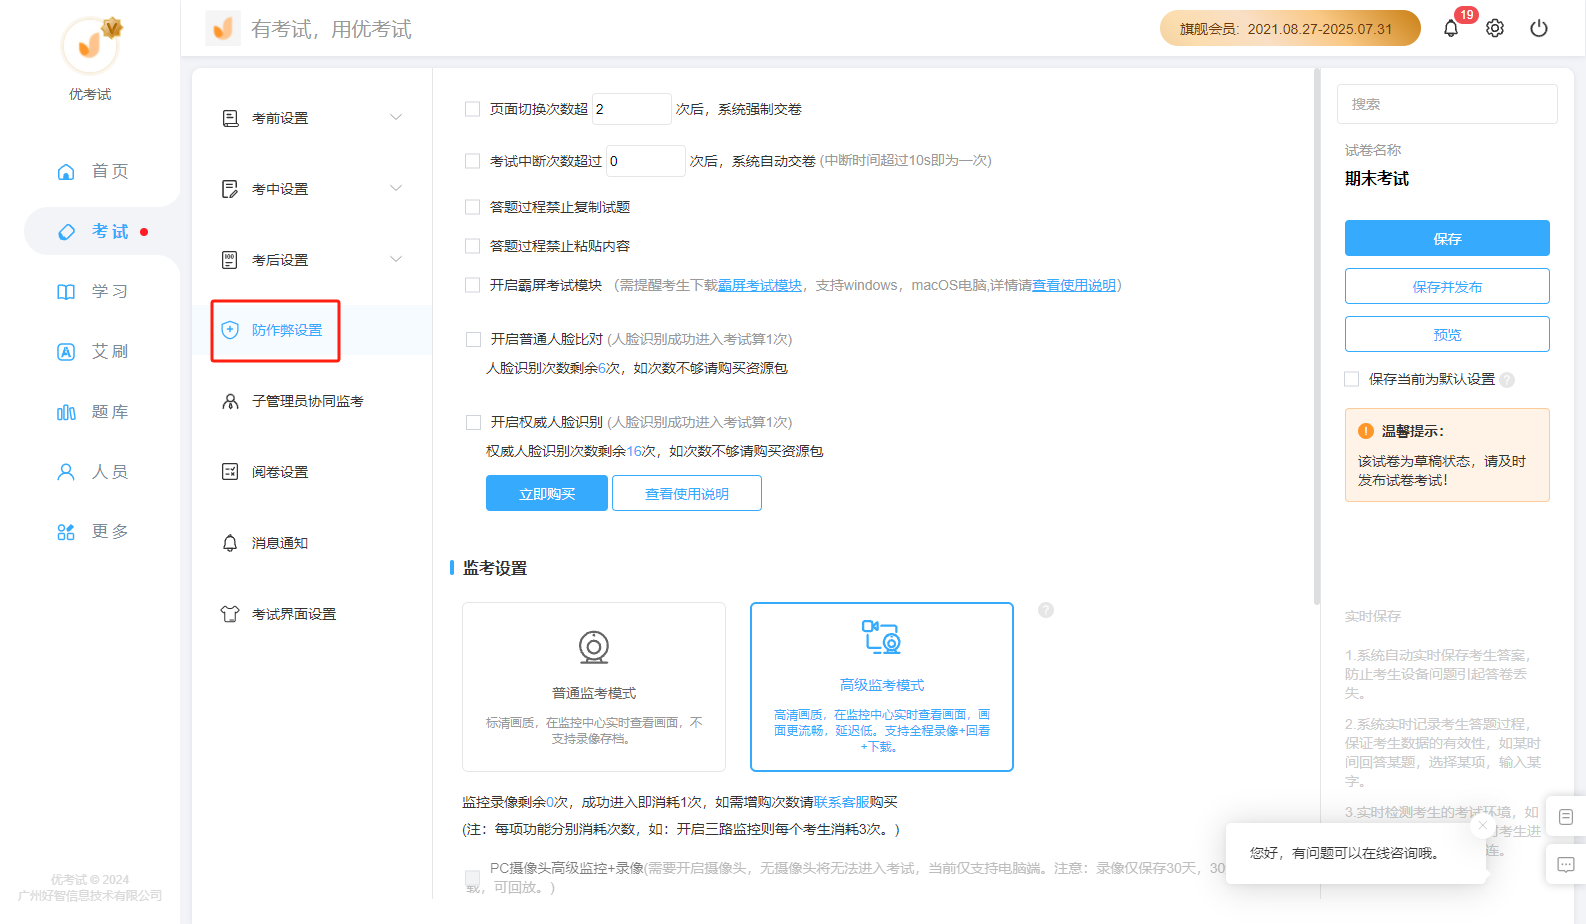Open the 查看使用说明 link for 霸屏 module

coord(1074,285)
